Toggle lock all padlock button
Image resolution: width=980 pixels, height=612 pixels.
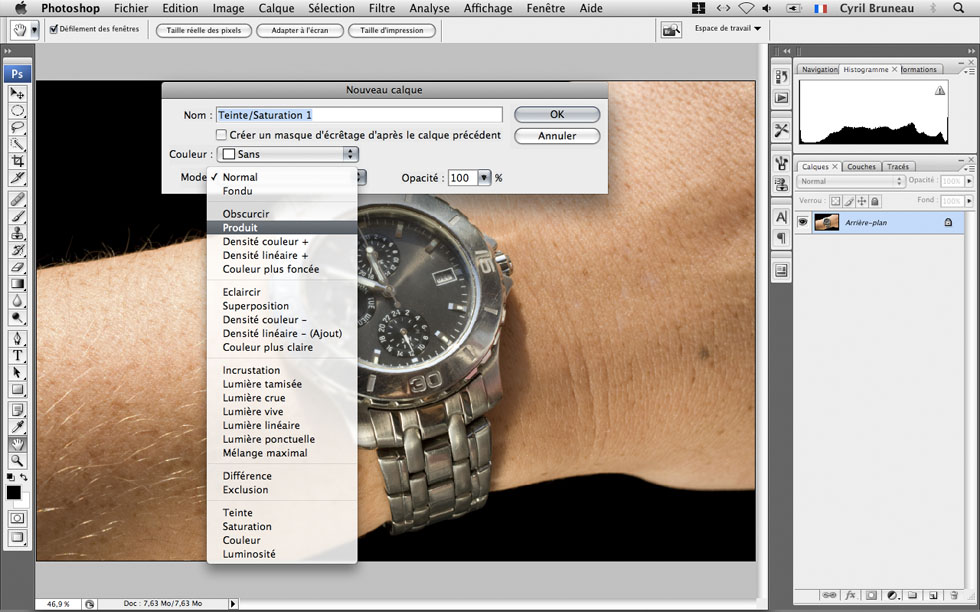(875, 201)
